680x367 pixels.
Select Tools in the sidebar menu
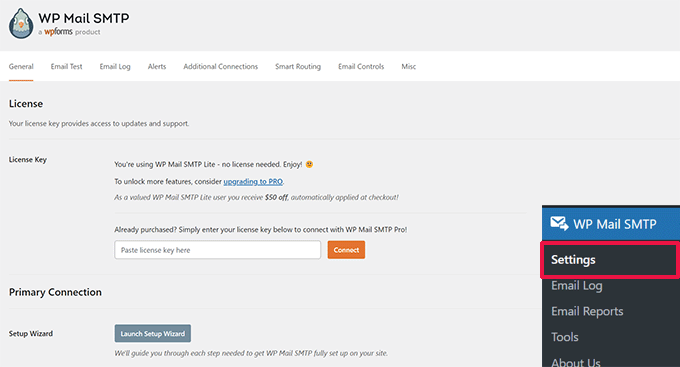click(565, 337)
